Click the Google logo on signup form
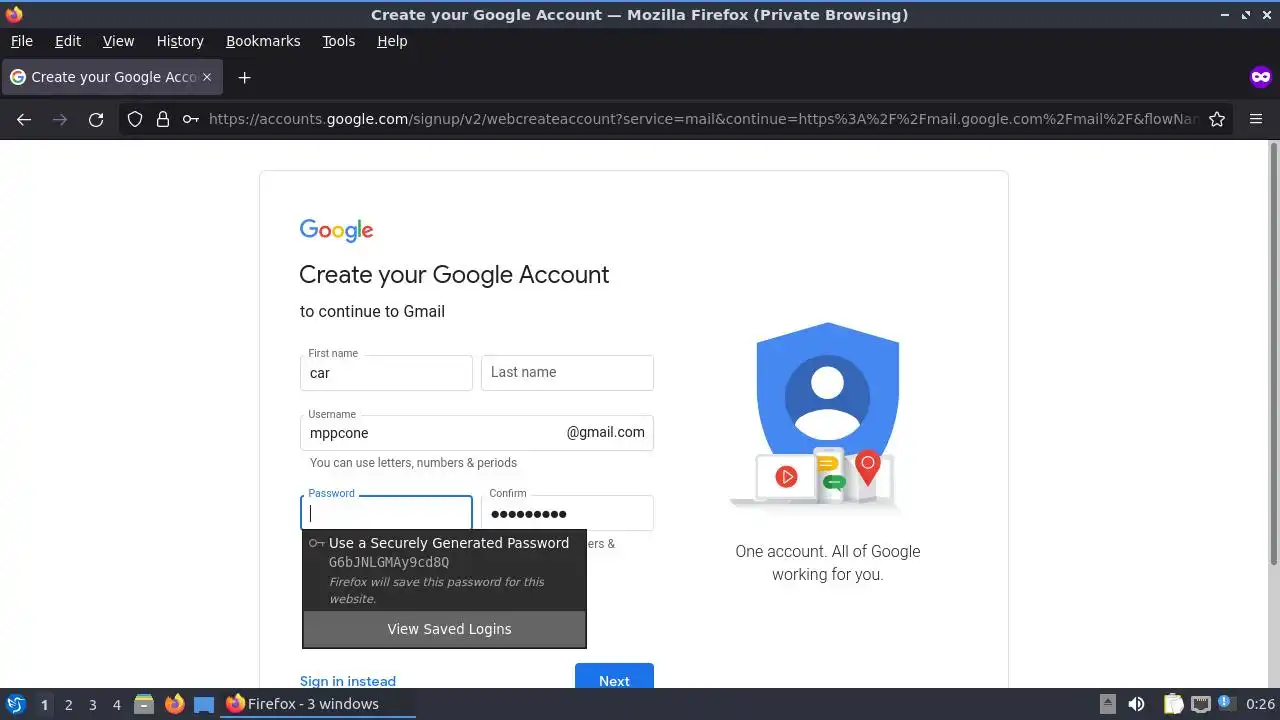The image size is (1280, 720). 336,231
